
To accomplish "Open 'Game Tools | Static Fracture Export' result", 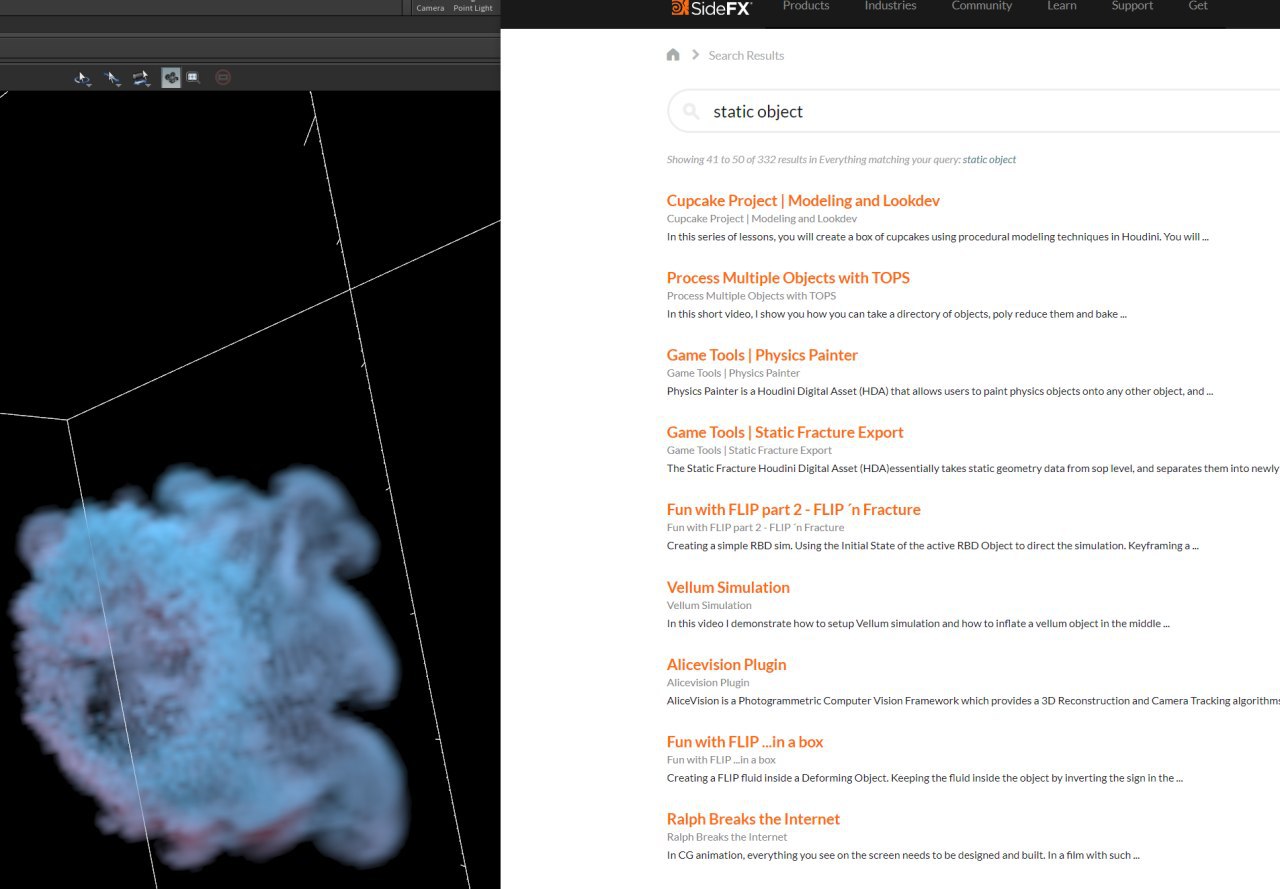I will click(x=785, y=432).
